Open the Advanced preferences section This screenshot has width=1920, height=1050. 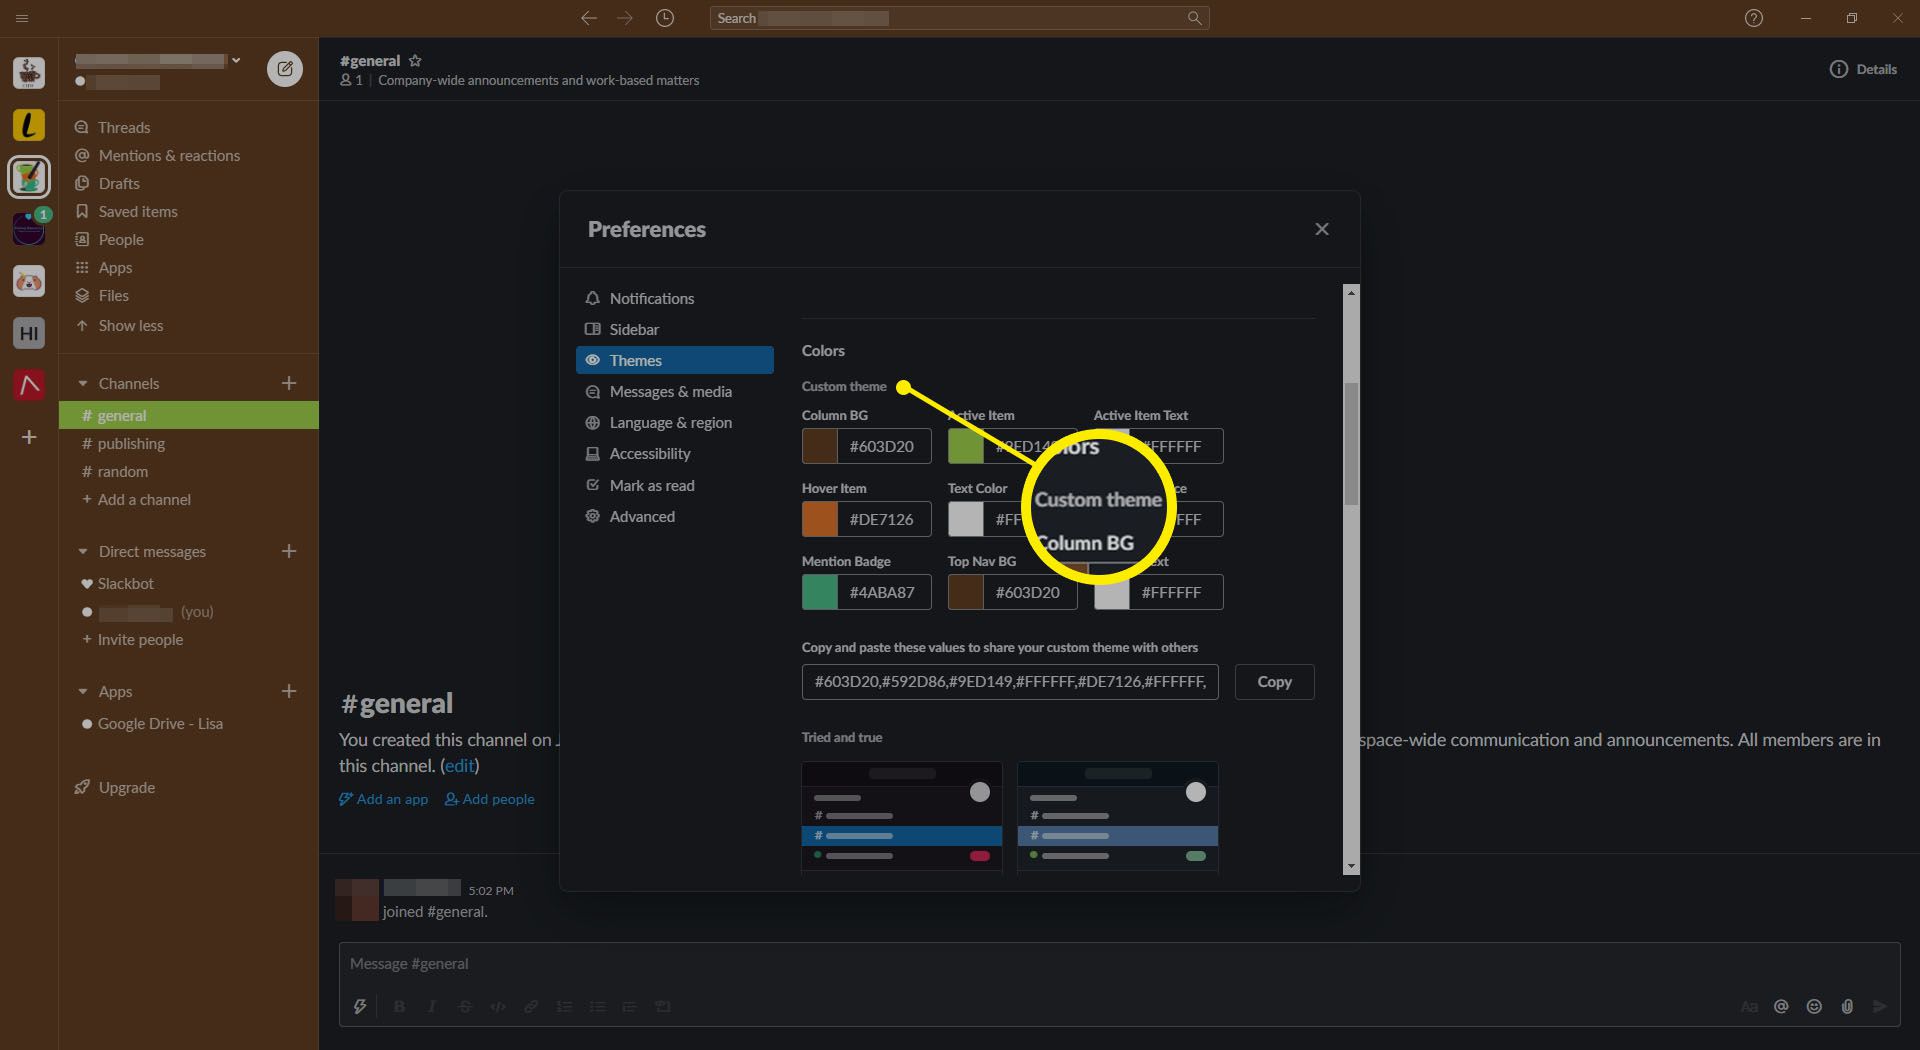[x=641, y=517]
